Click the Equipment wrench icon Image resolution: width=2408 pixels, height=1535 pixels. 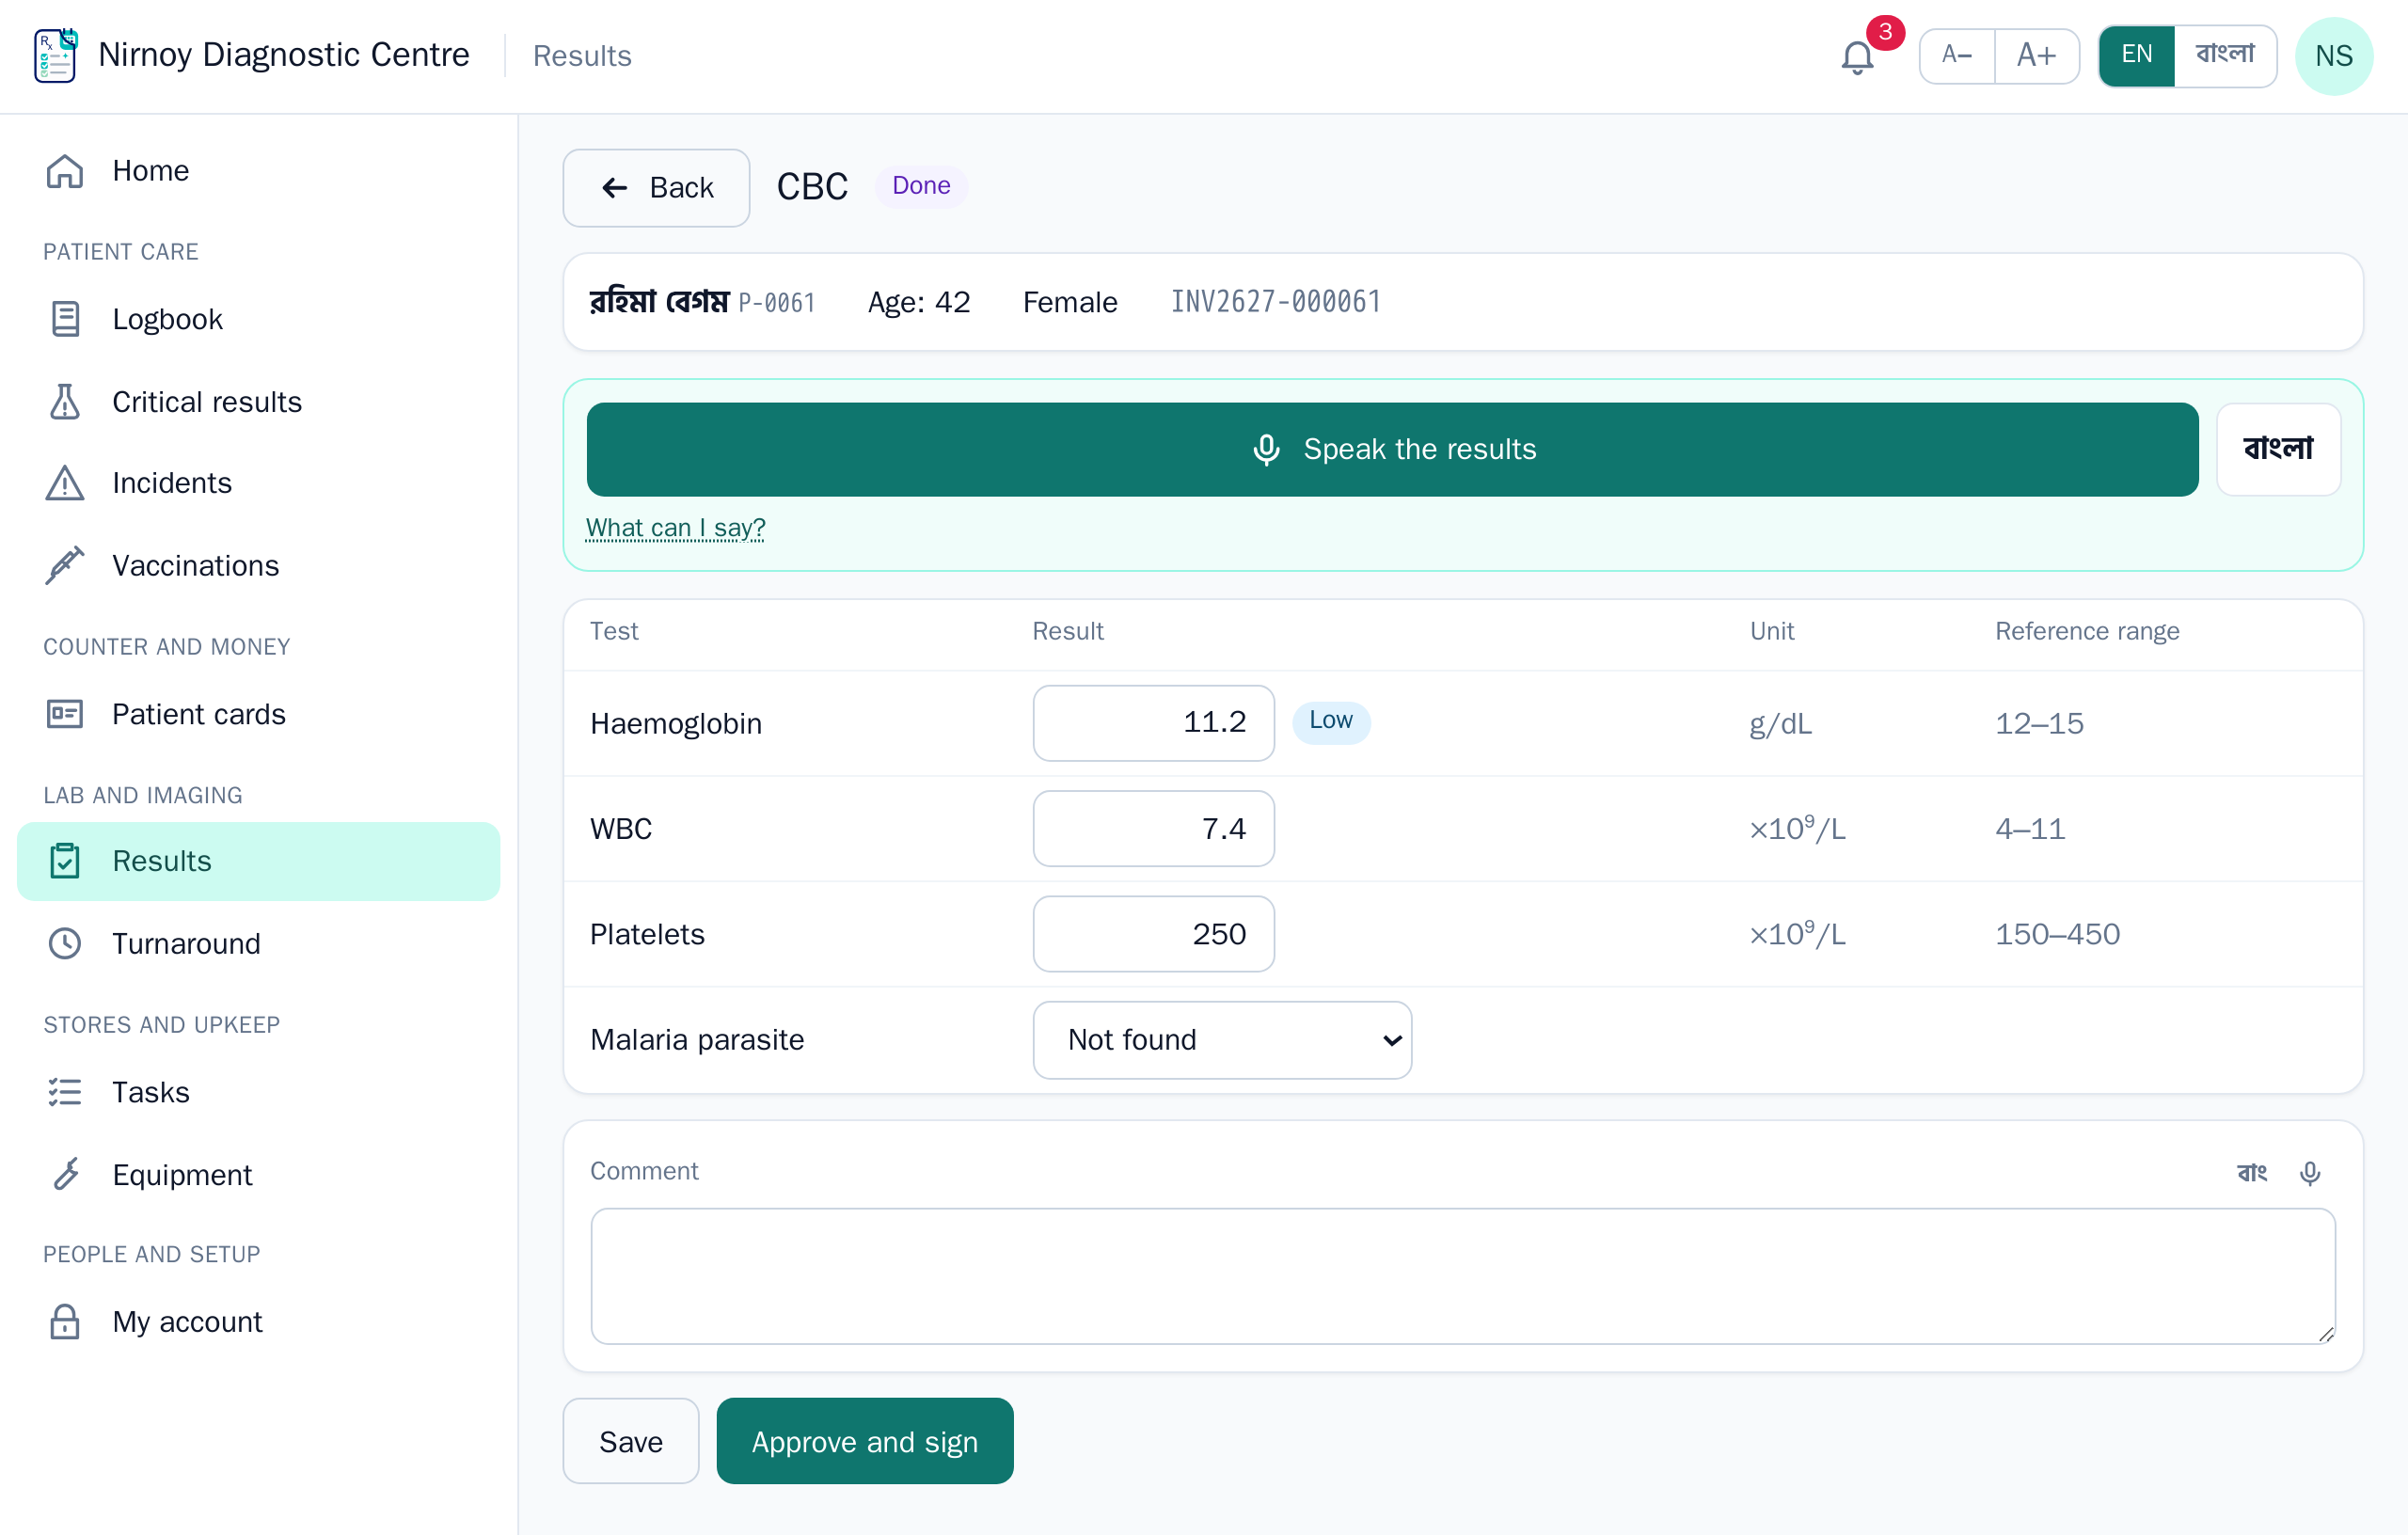65,1174
